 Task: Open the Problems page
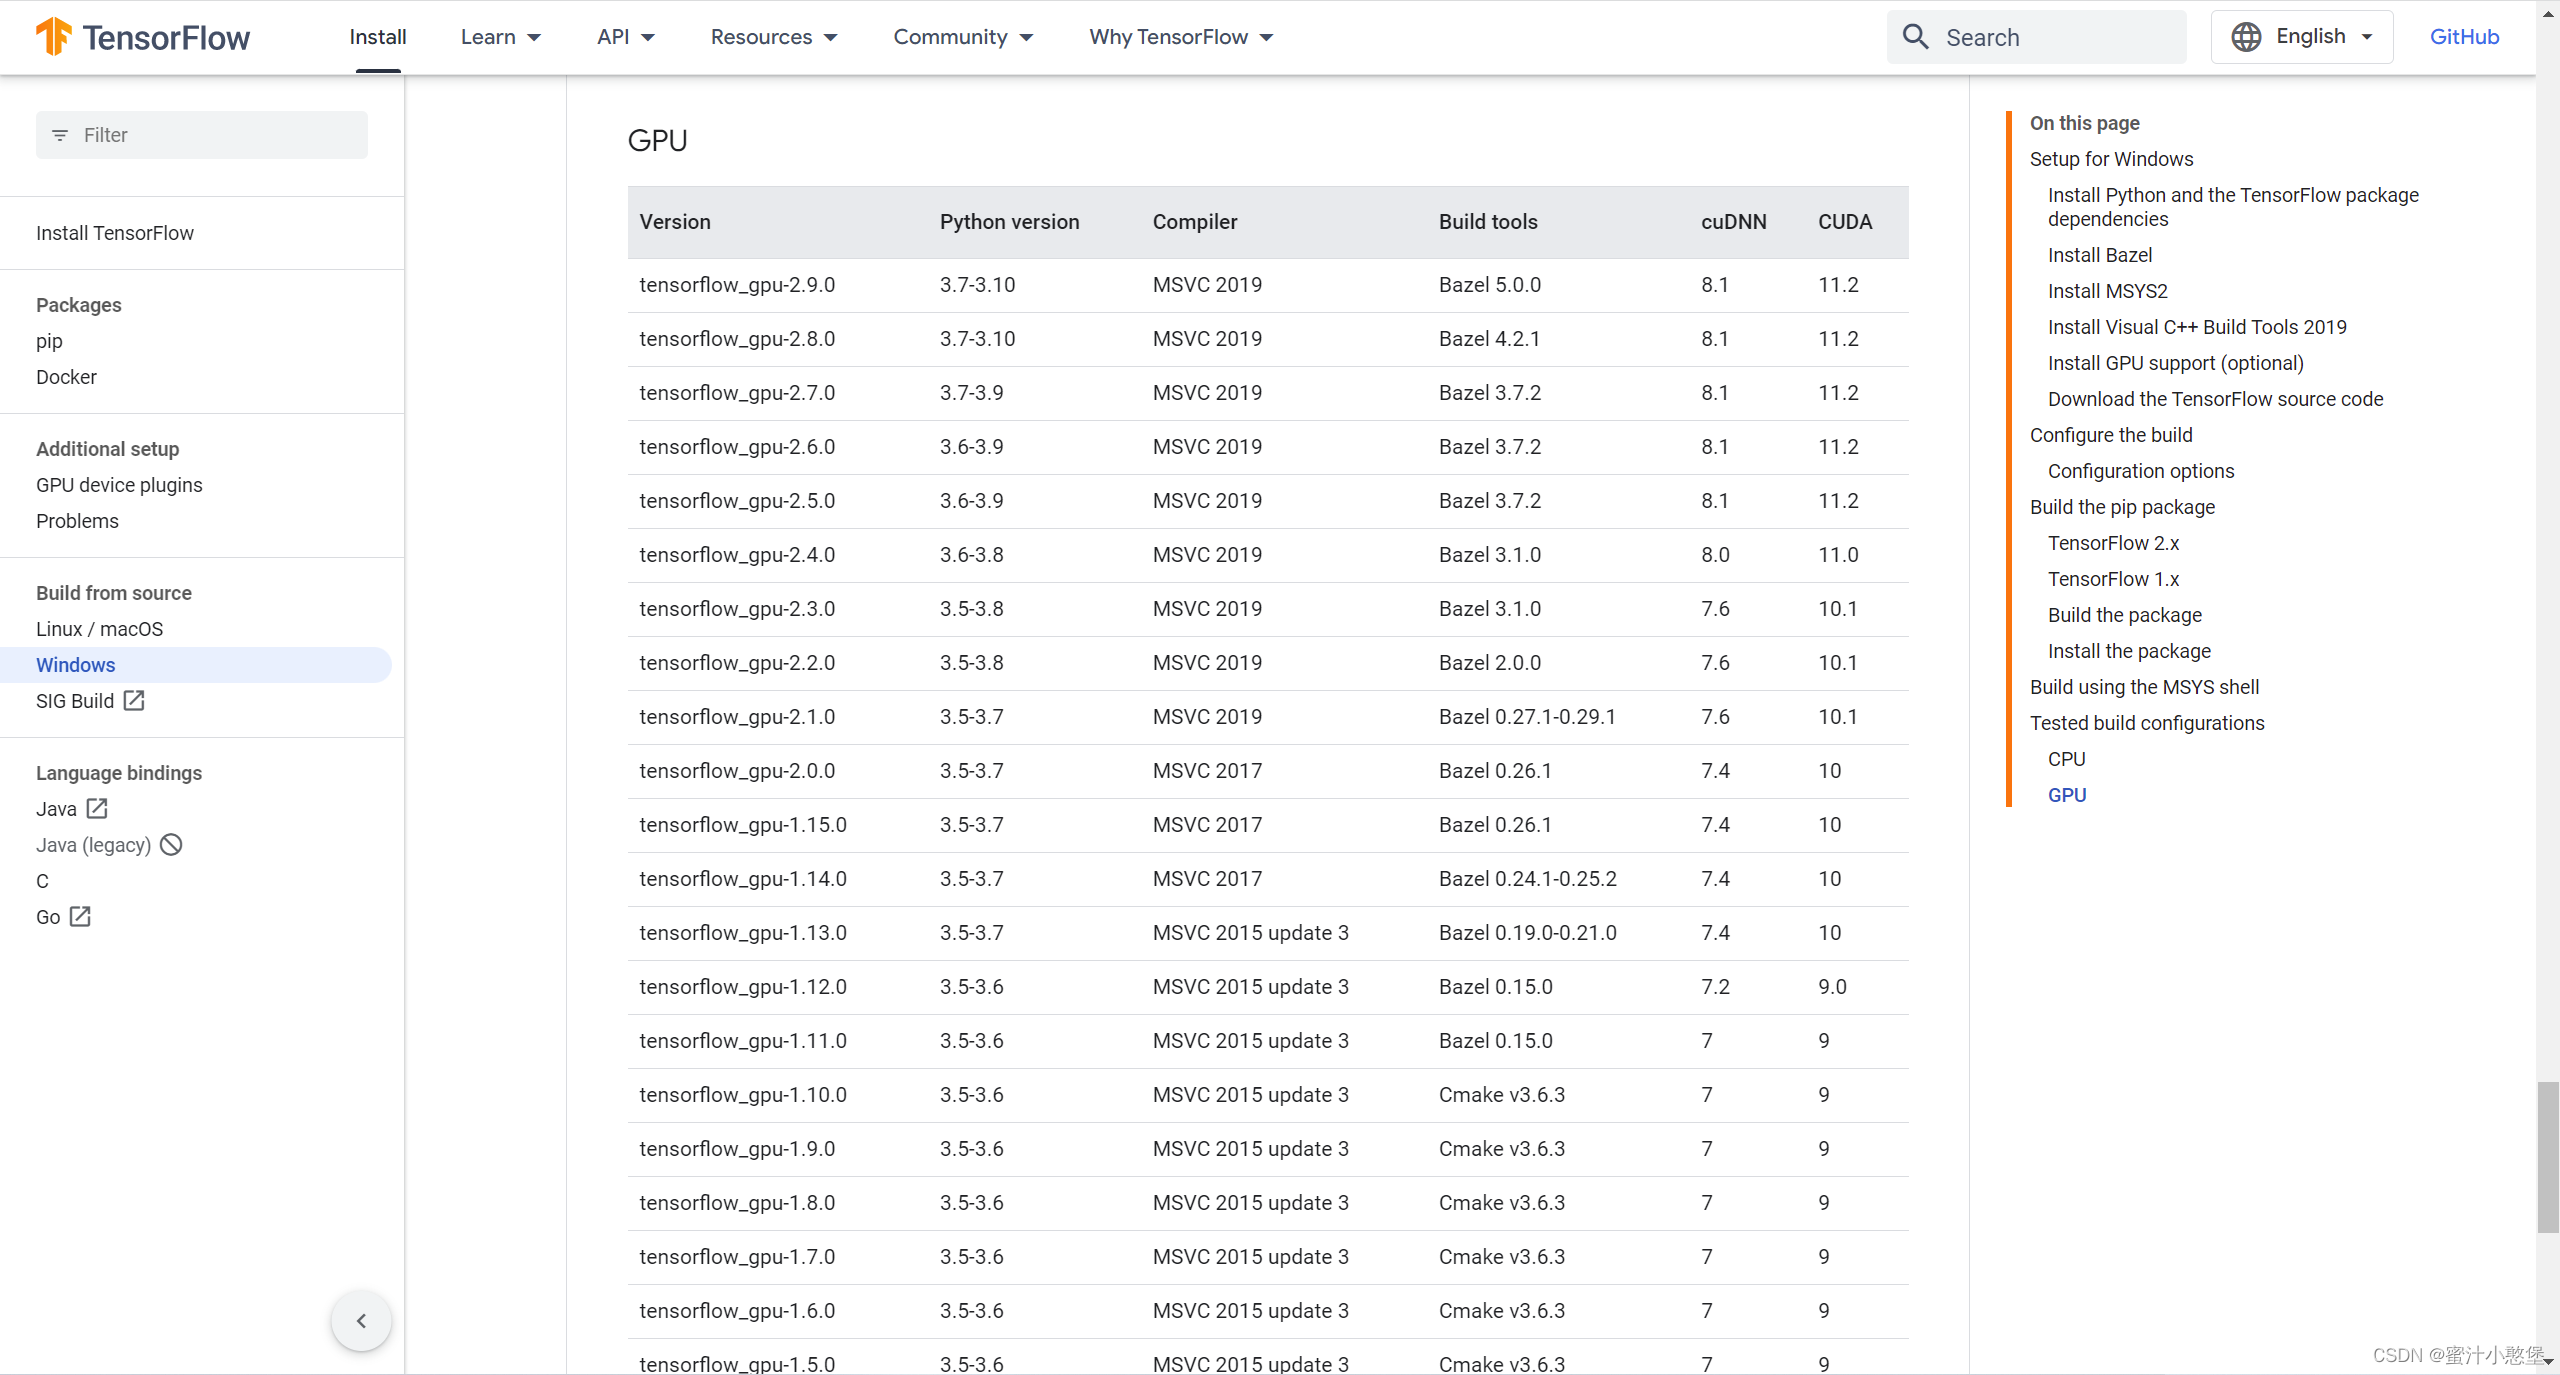[x=77, y=521]
